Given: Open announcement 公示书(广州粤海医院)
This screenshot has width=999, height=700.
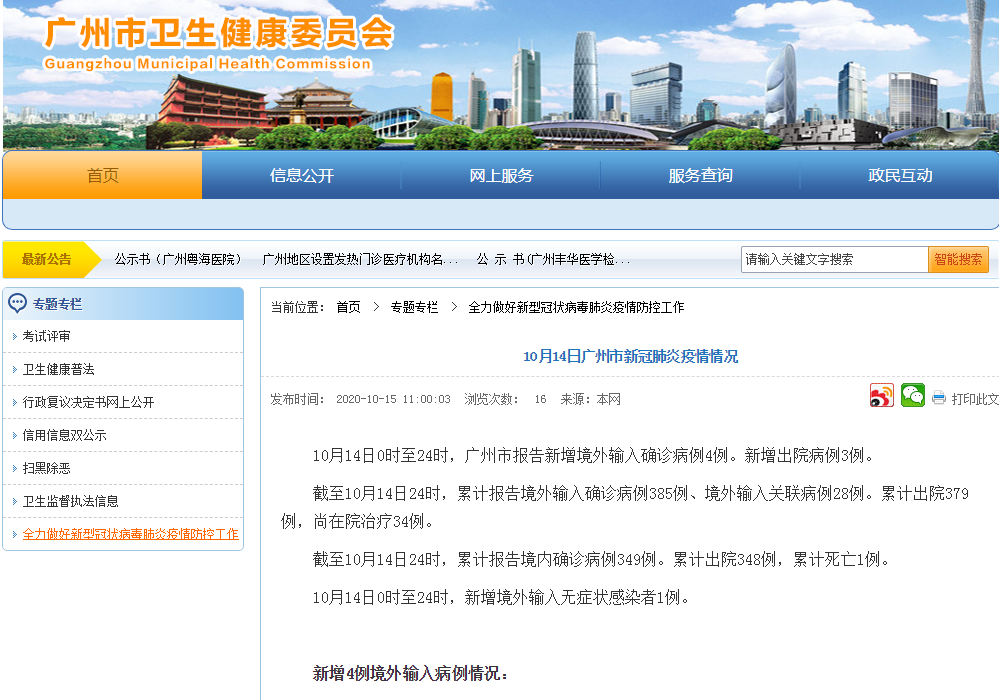Looking at the screenshot, I should (178, 259).
